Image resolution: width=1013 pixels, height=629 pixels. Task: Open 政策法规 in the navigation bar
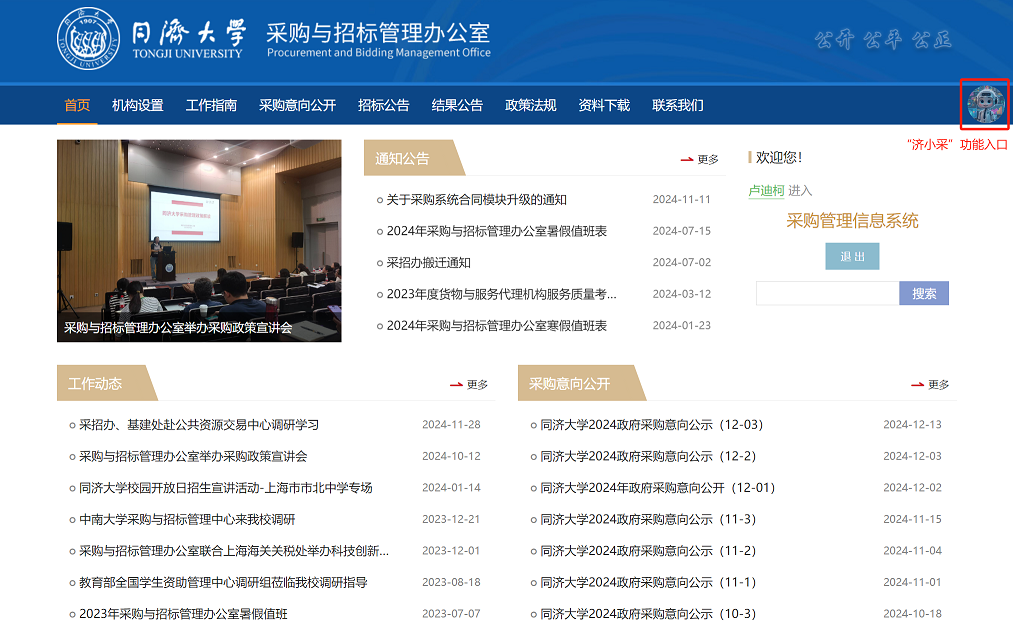(530, 105)
